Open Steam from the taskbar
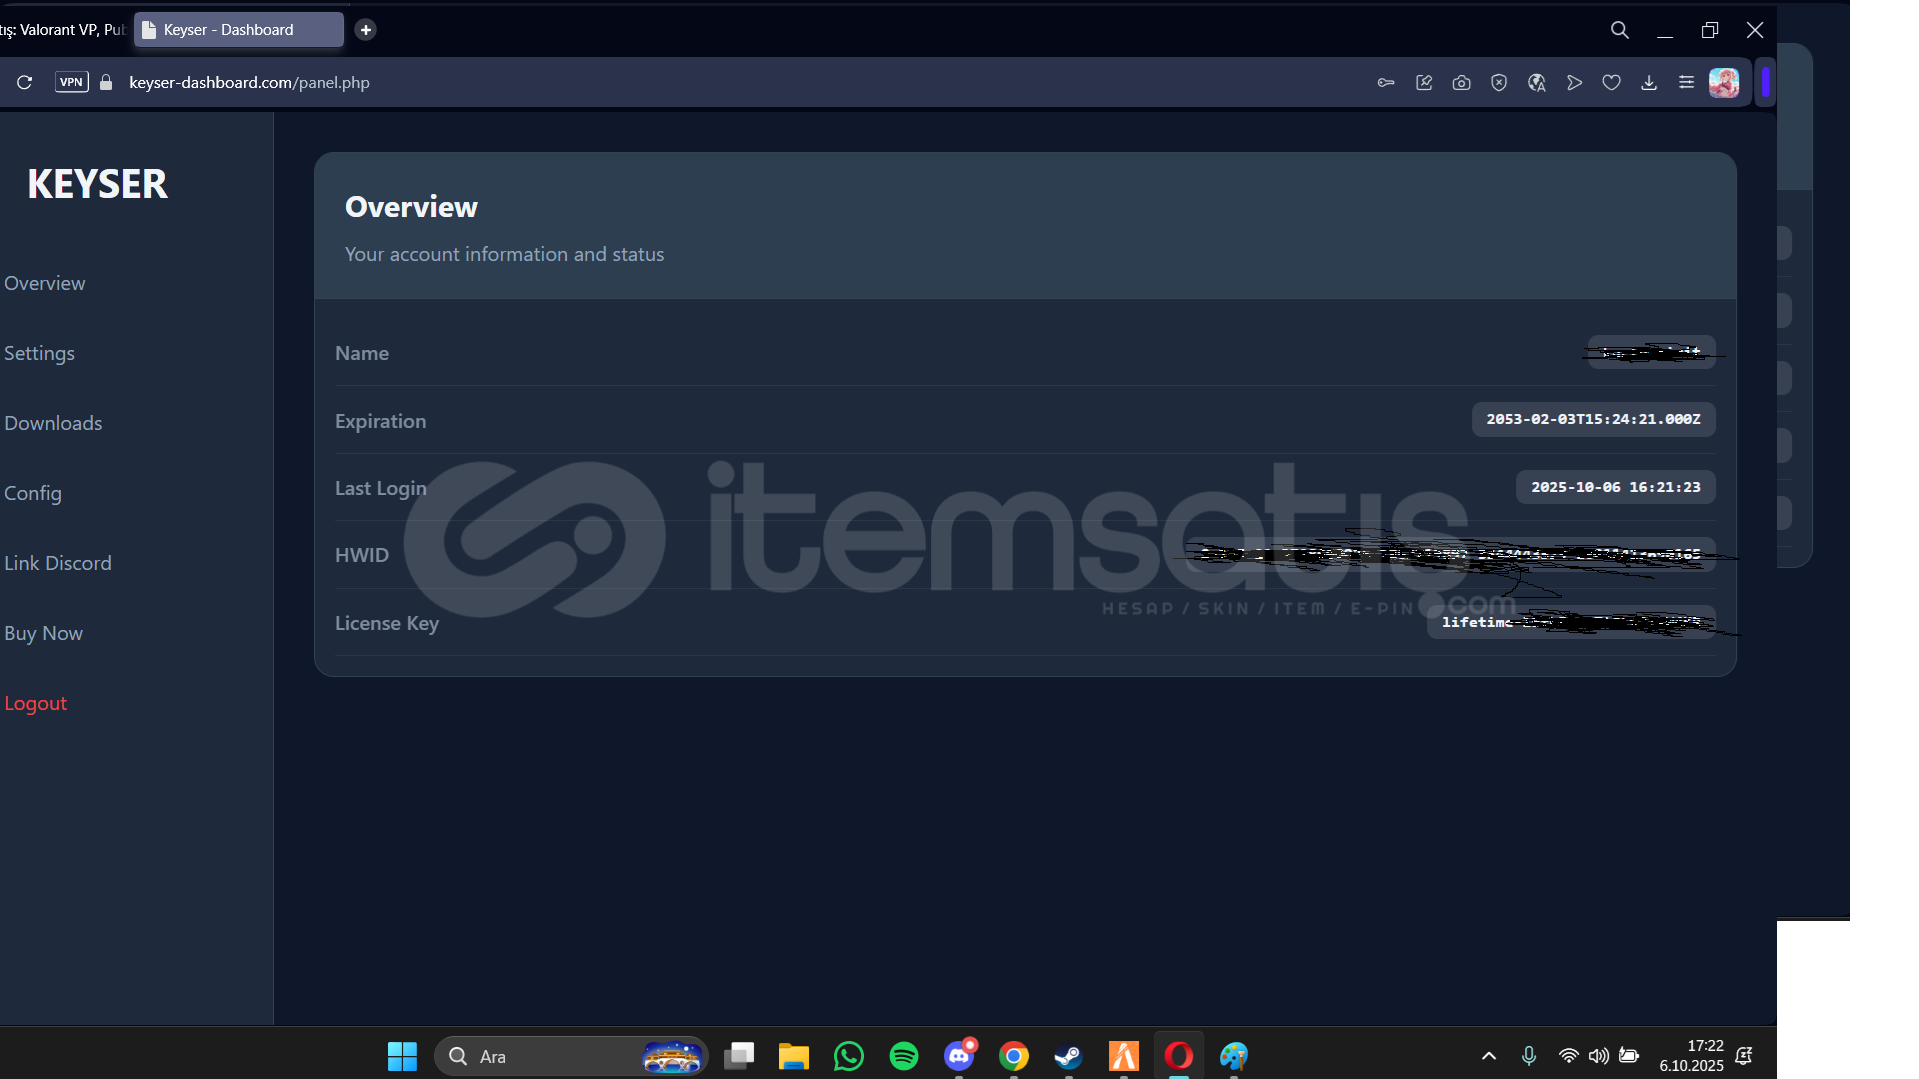1919x1079 pixels. [x=1069, y=1056]
